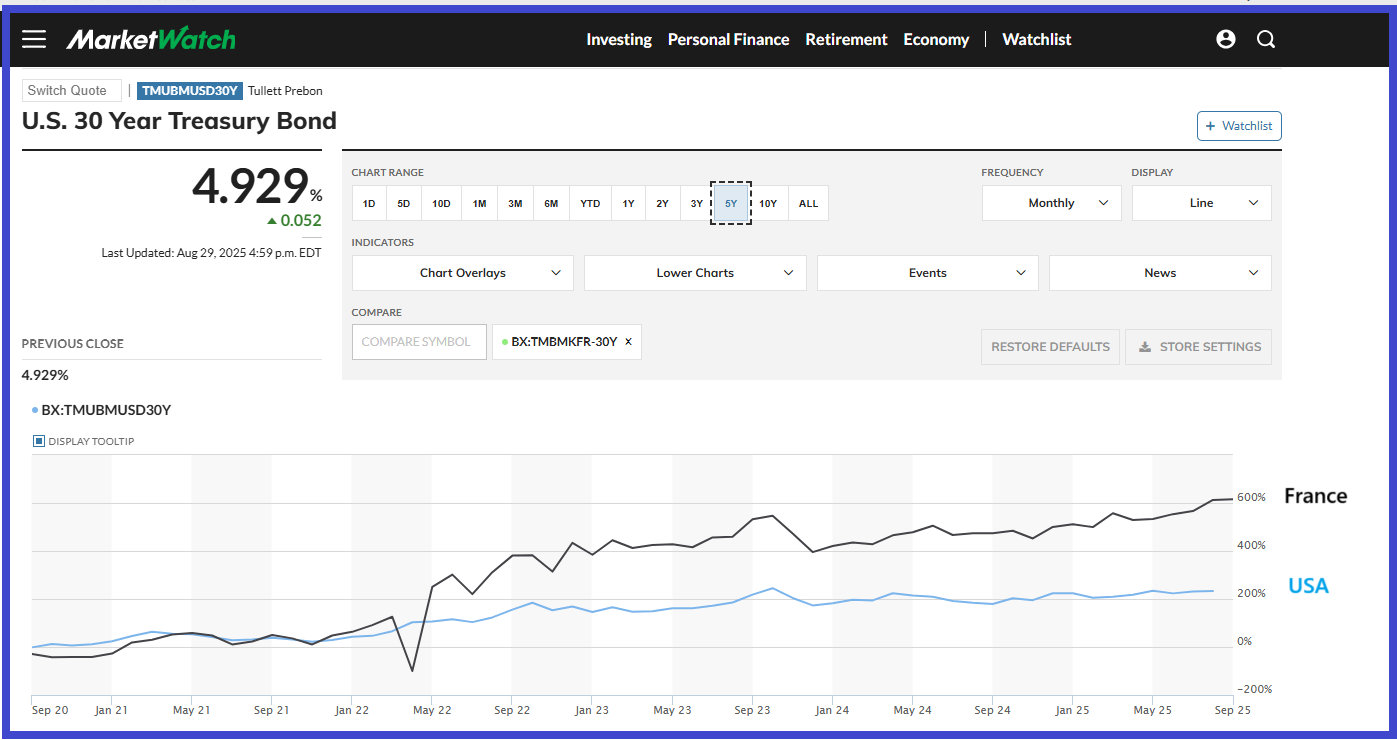Open the hamburger navigation menu
The width and height of the screenshot is (1397, 740).
click(34, 39)
